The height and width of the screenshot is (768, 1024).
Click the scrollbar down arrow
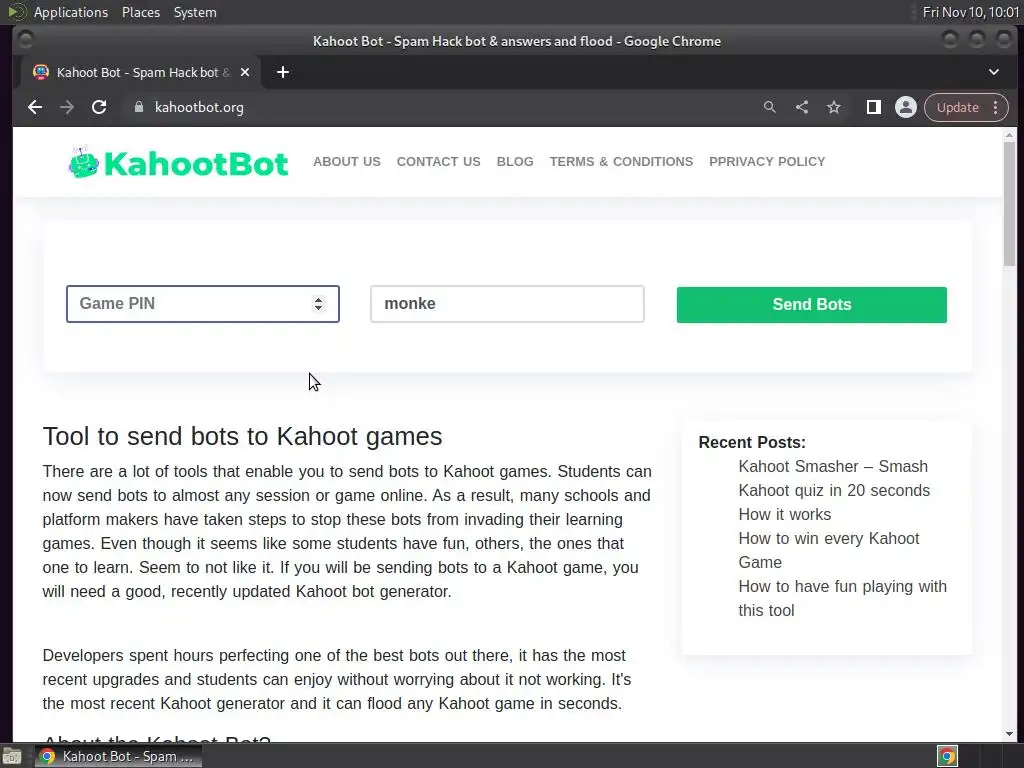[1010, 734]
